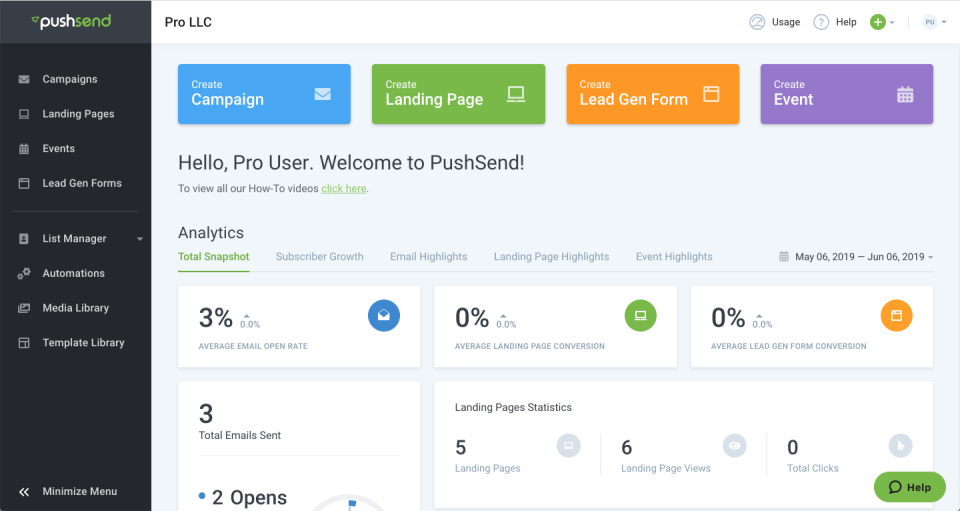Click the green plus add icon
The width and height of the screenshot is (960, 511).
click(878, 22)
